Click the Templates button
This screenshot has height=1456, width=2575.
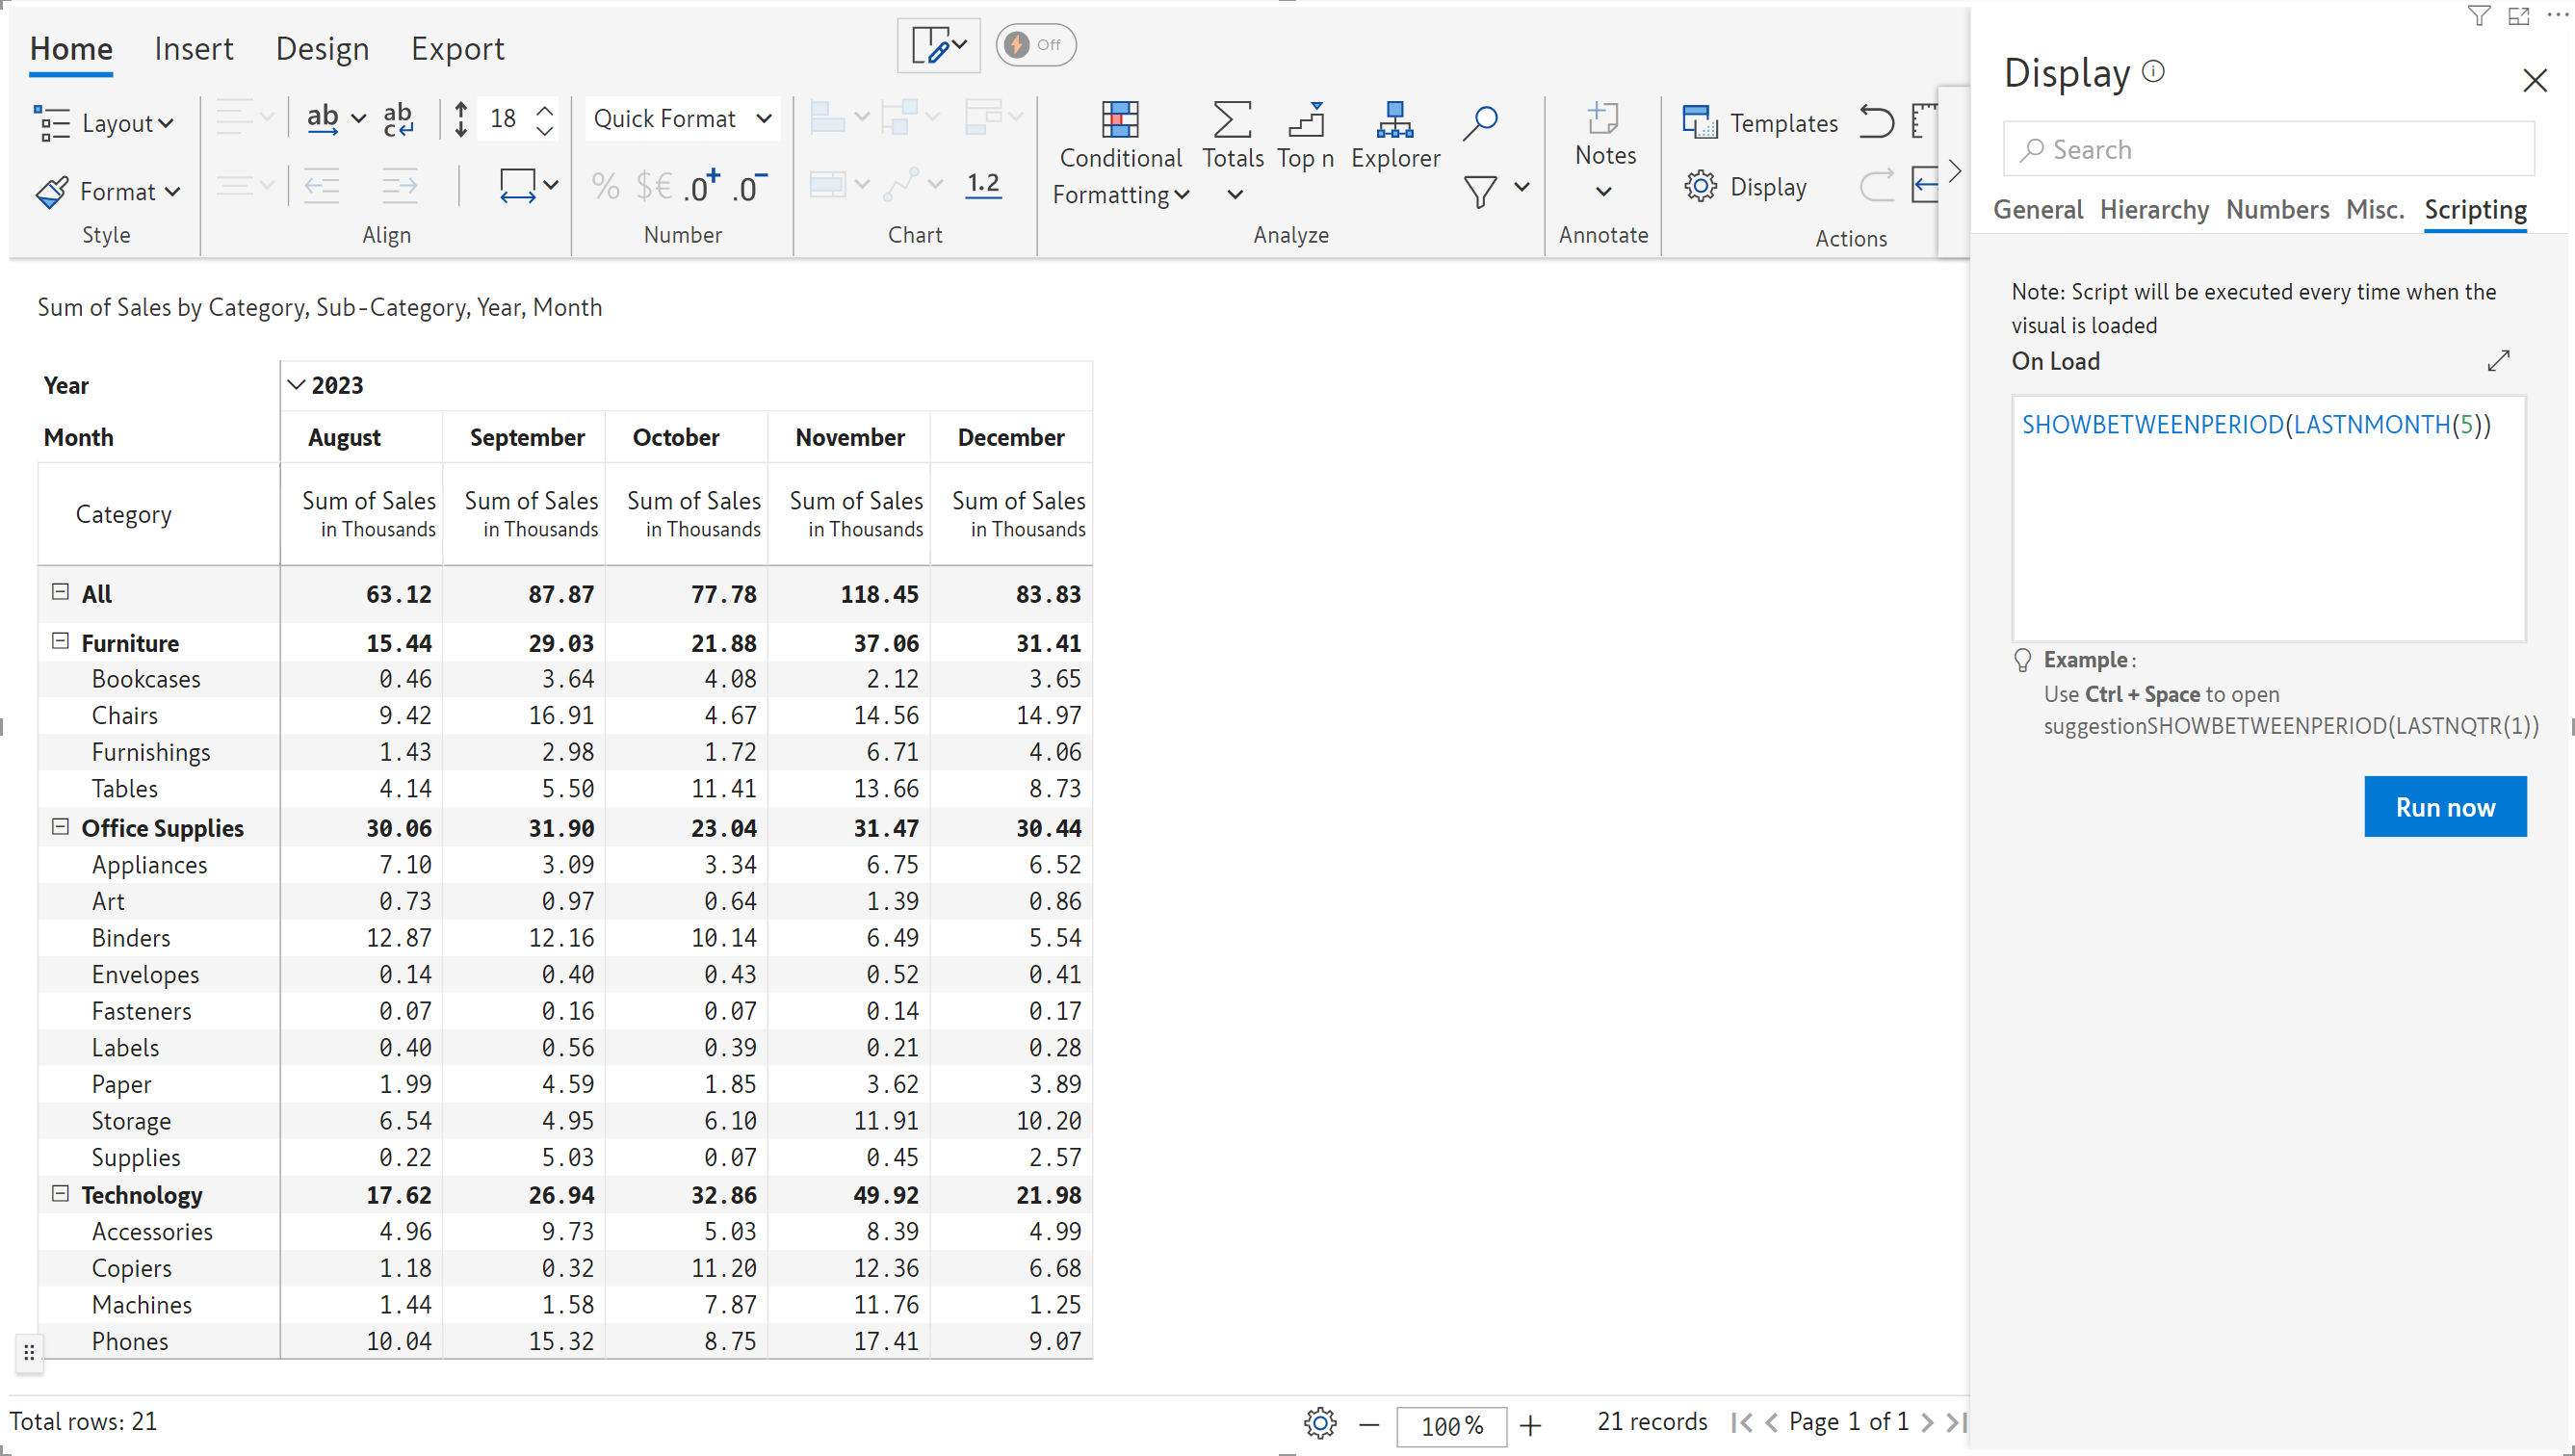coord(1760,123)
